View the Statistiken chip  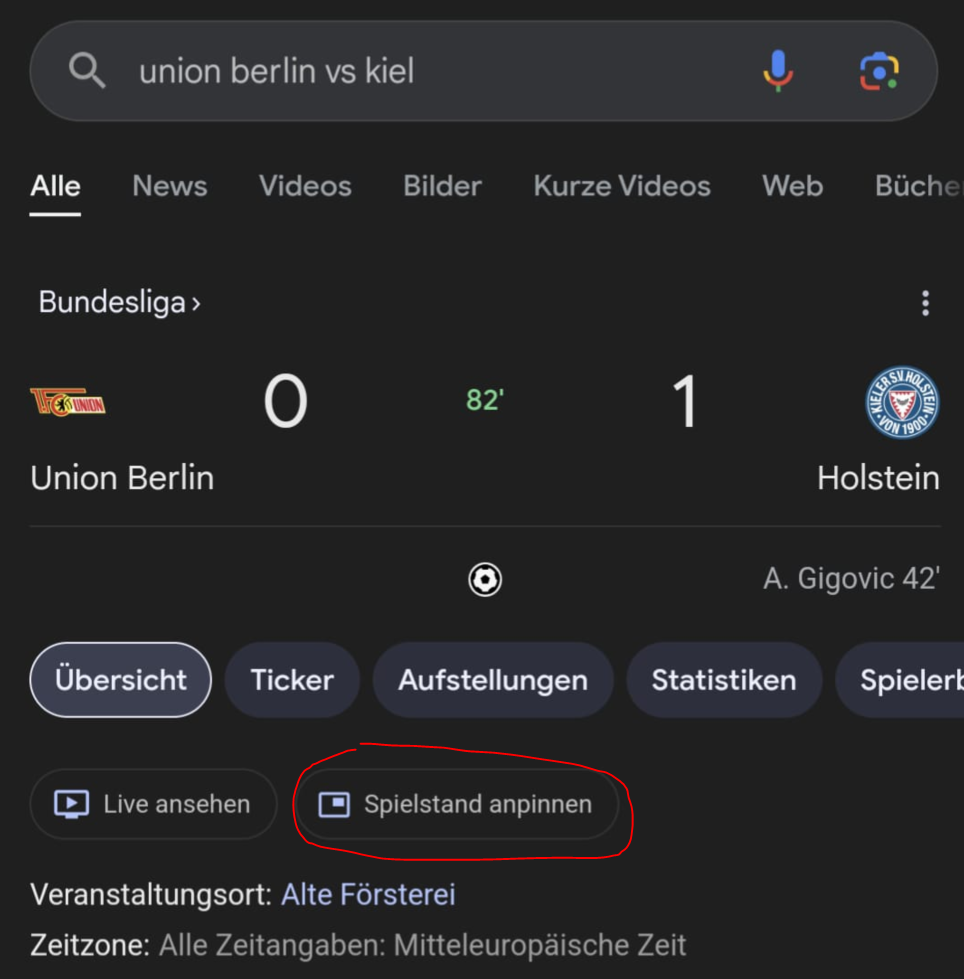724,680
